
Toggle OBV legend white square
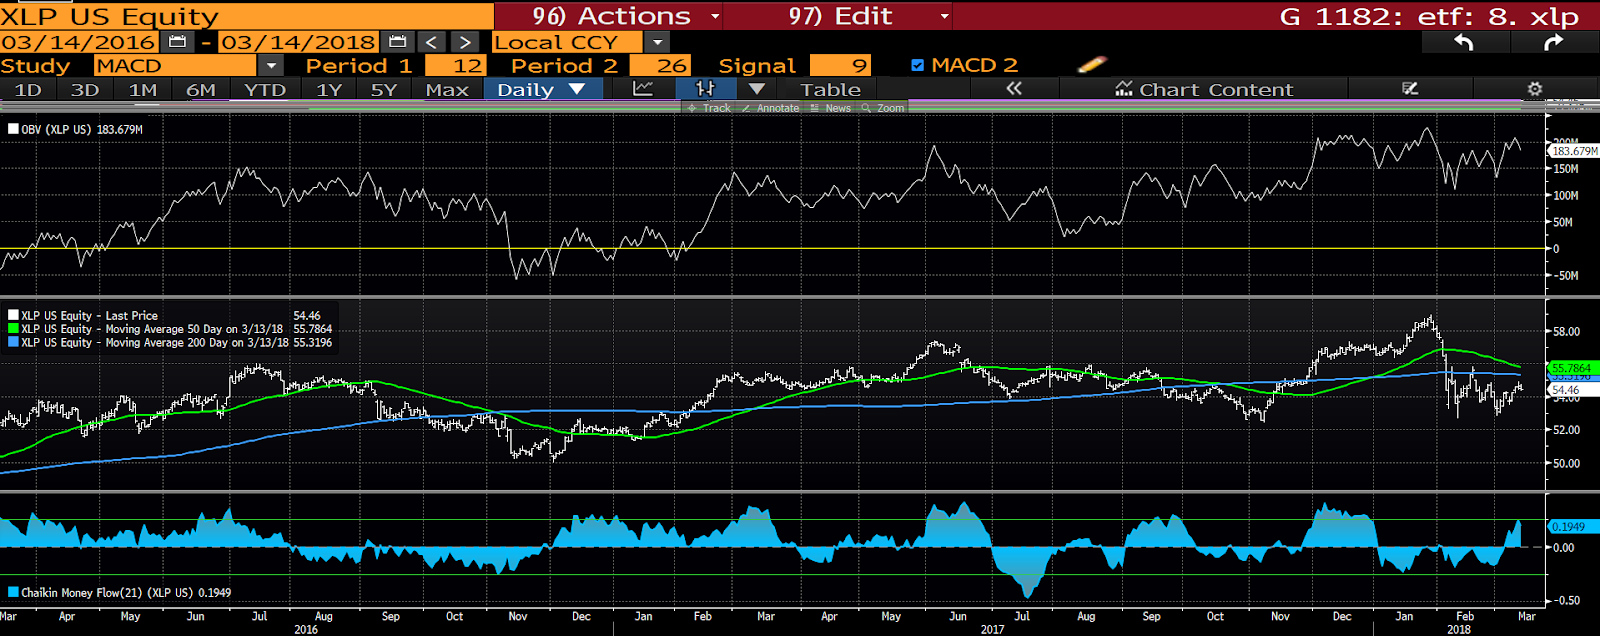pyautogui.click(x=13, y=129)
